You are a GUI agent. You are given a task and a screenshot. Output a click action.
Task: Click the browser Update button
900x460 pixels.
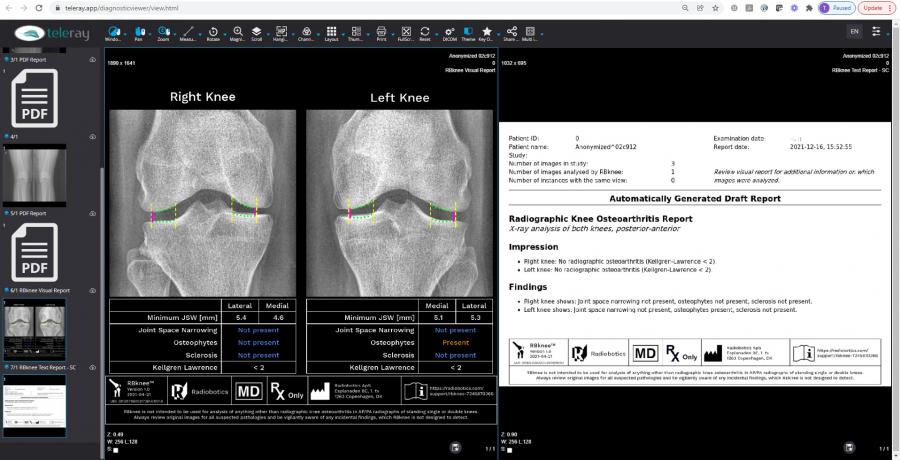pyautogui.click(x=873, y=7)
